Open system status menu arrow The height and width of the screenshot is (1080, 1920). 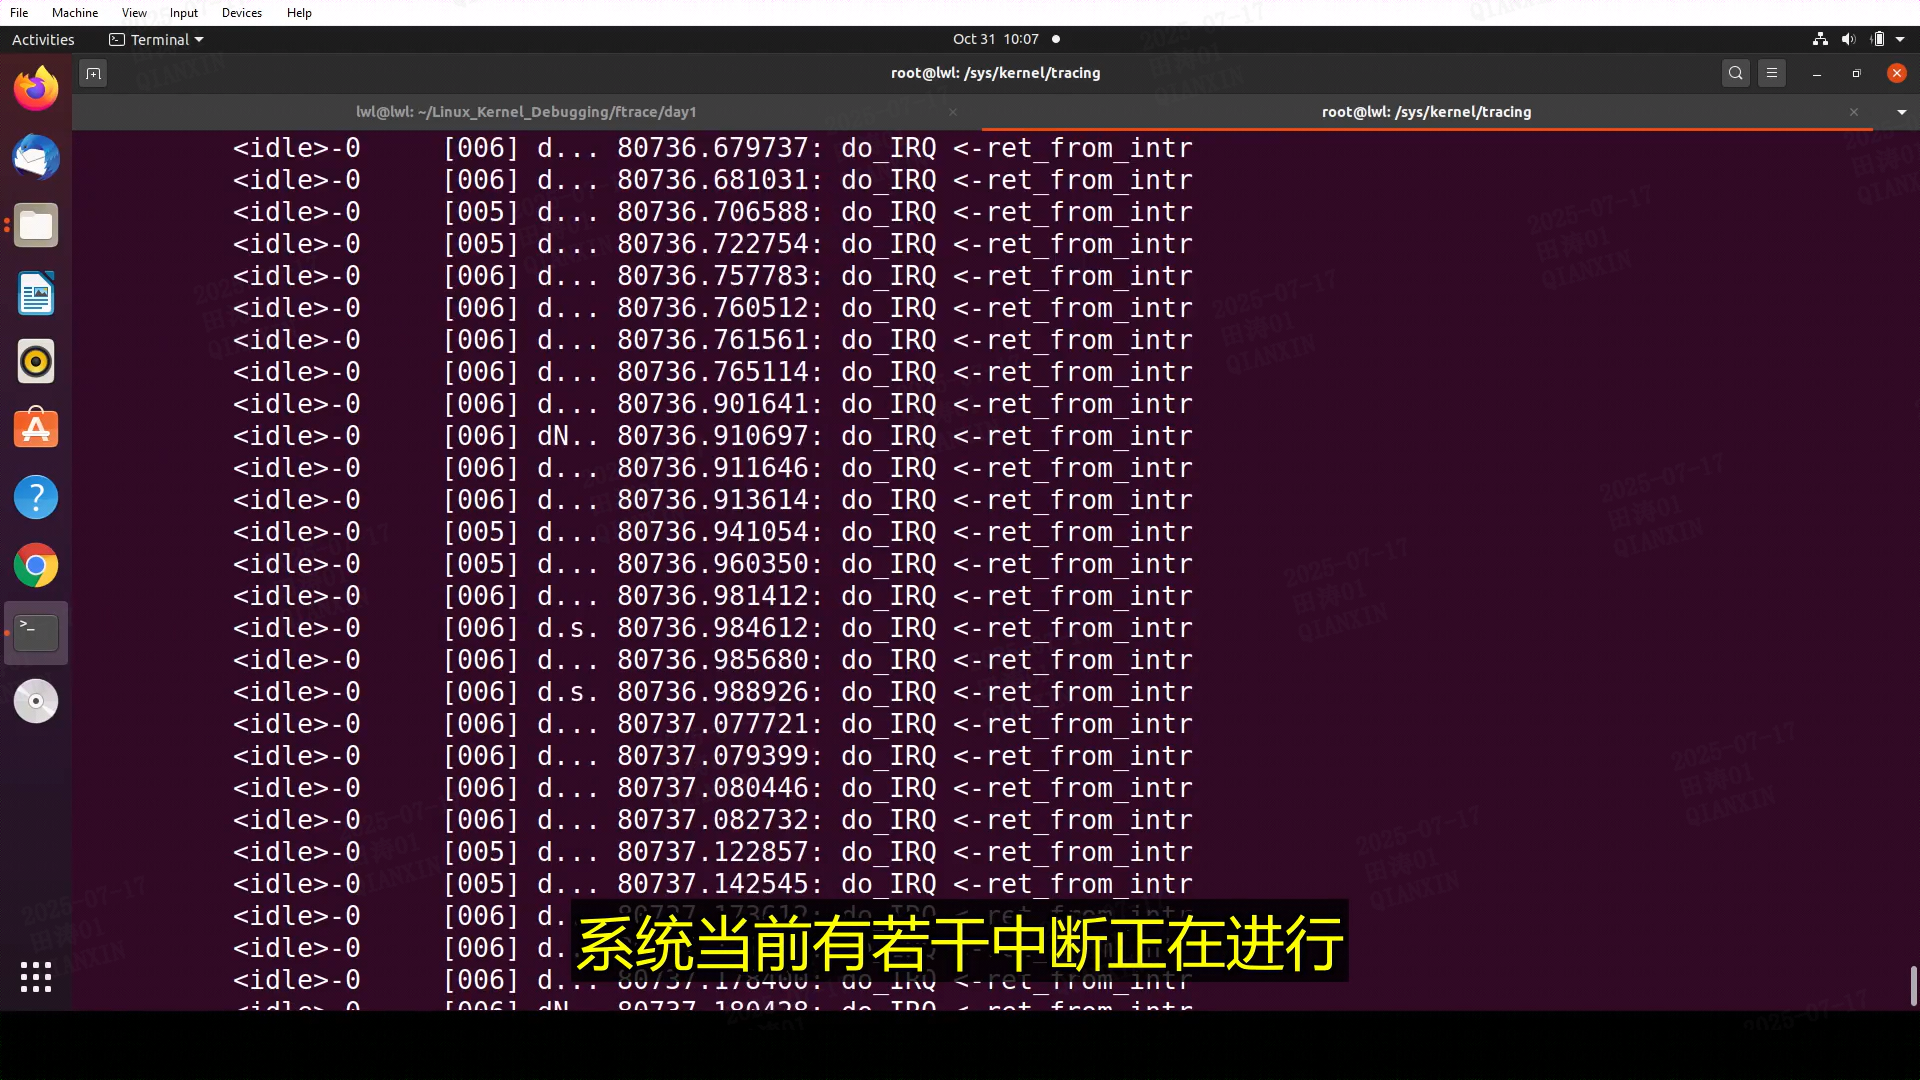coord(1900,40)
